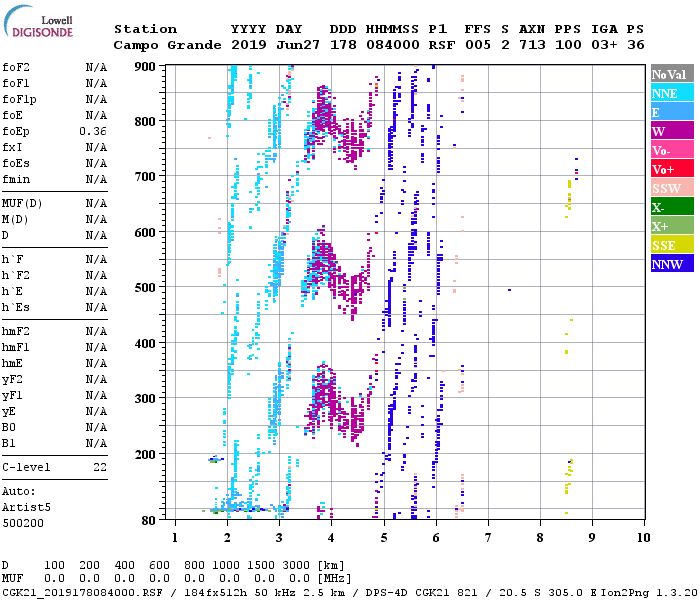Click the foEs parameter label
Viewport: 700px width, 600px height.
[16, 163]
